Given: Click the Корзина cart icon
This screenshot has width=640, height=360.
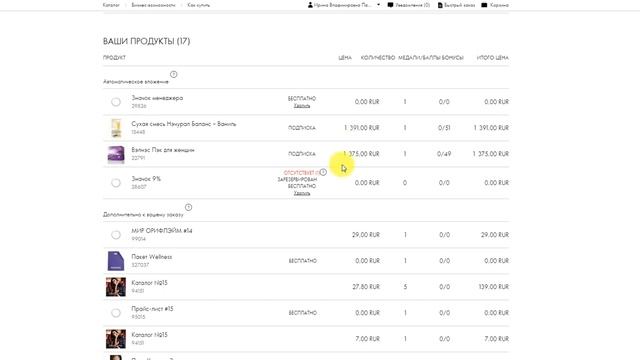Looking at the screenshot, I should point(484,5).
